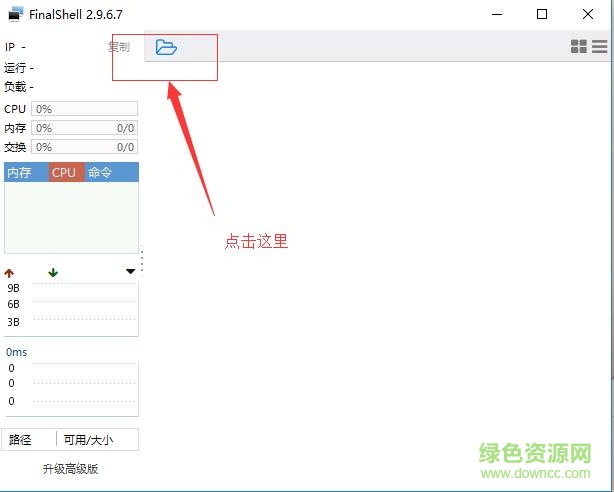Click the 交换 swap usage bar
The image size is (614, 492).
[x=85, y=147]
